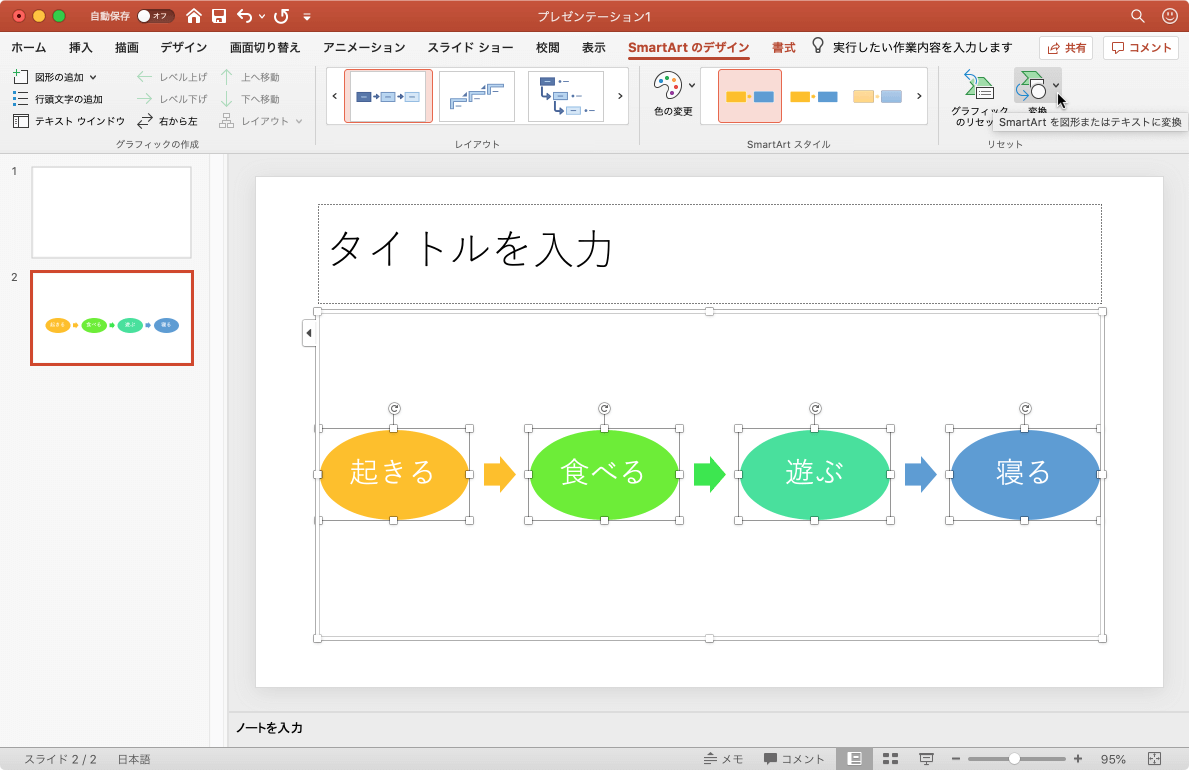Click the 変換 SmartArt convert icon
1189x770 pixels.
pyautogui.click(x=1032, y=86)
